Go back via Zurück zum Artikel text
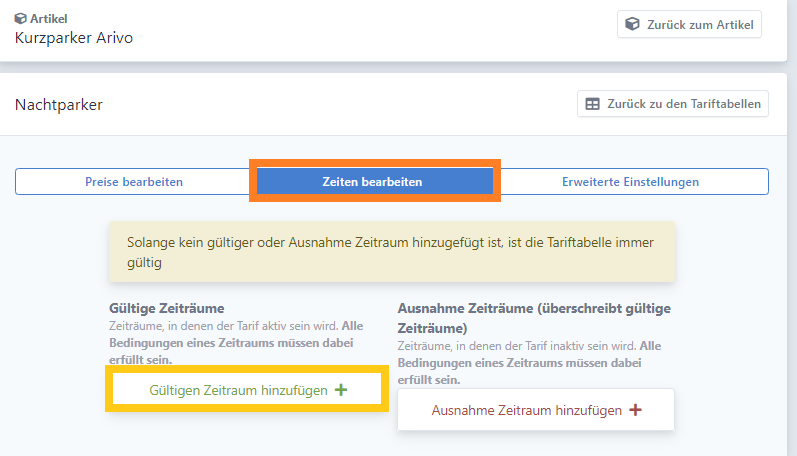Viewport: 797px width, 456px height. [700, 24]
